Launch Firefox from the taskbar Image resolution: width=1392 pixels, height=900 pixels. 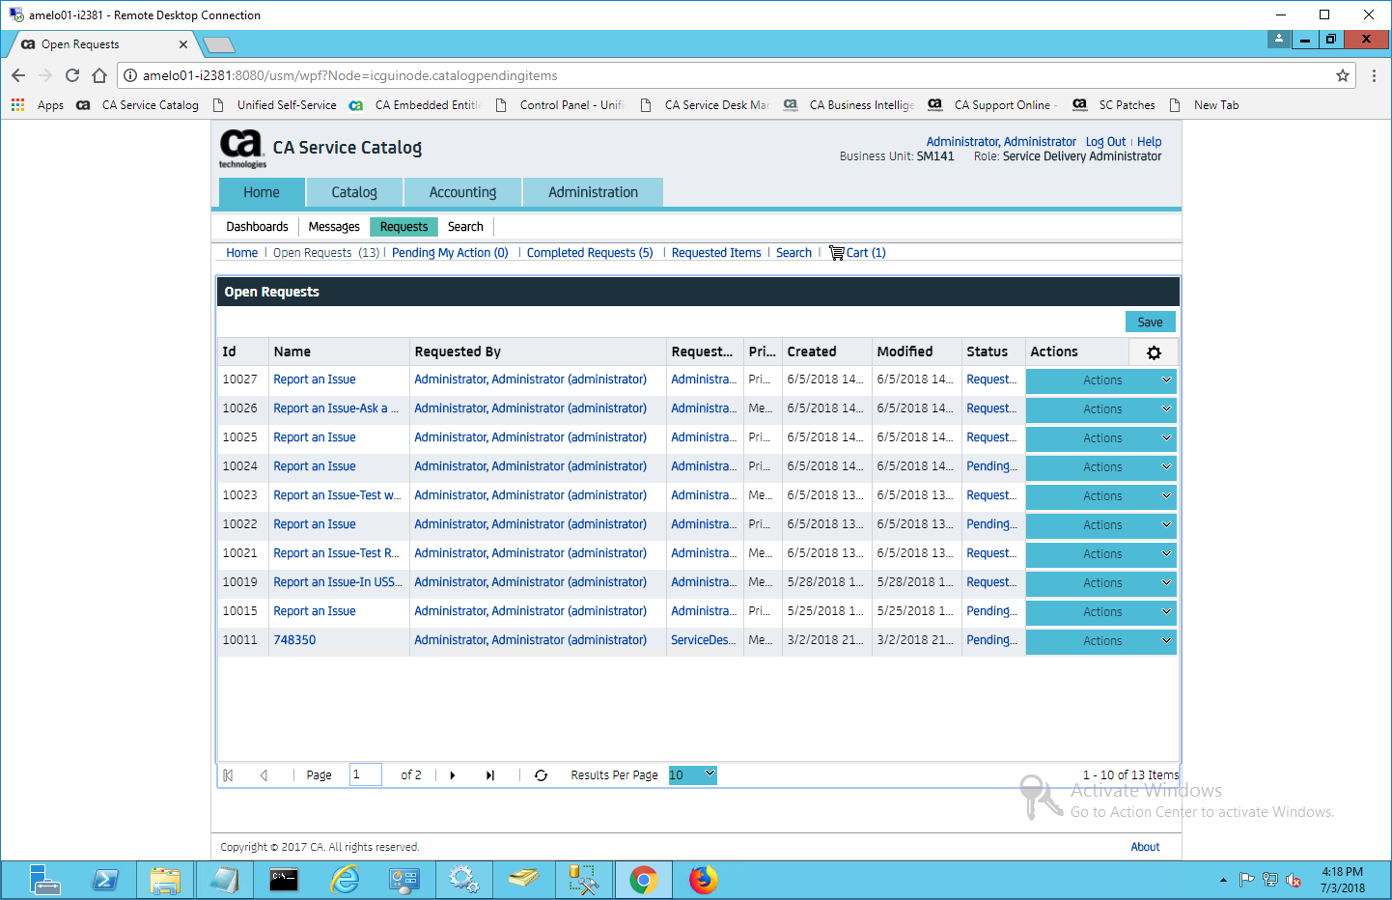[703, 880]
